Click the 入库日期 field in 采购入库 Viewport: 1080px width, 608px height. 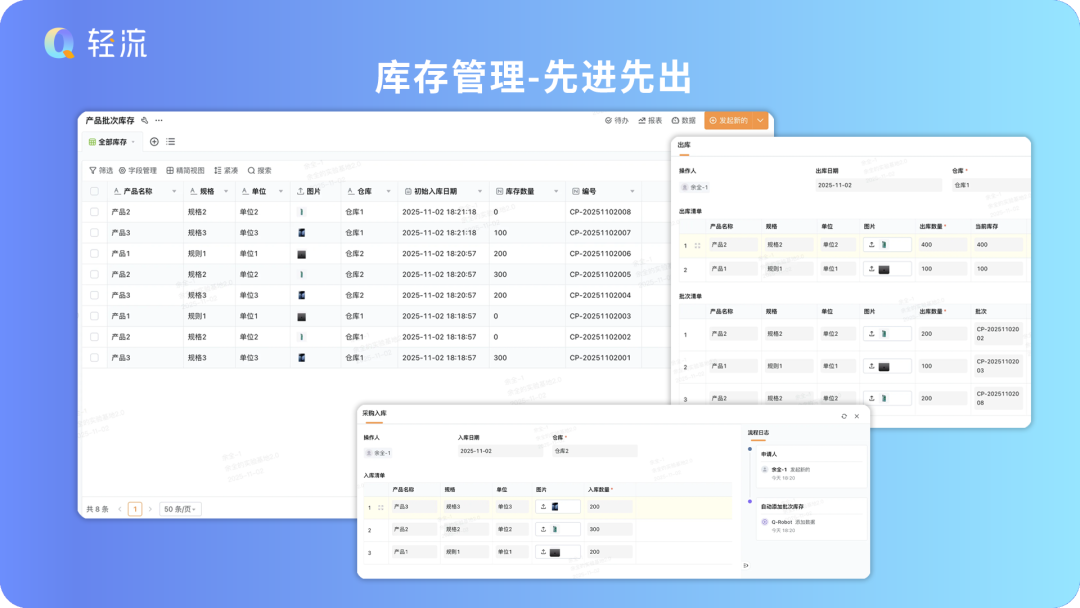coord(500,451)
